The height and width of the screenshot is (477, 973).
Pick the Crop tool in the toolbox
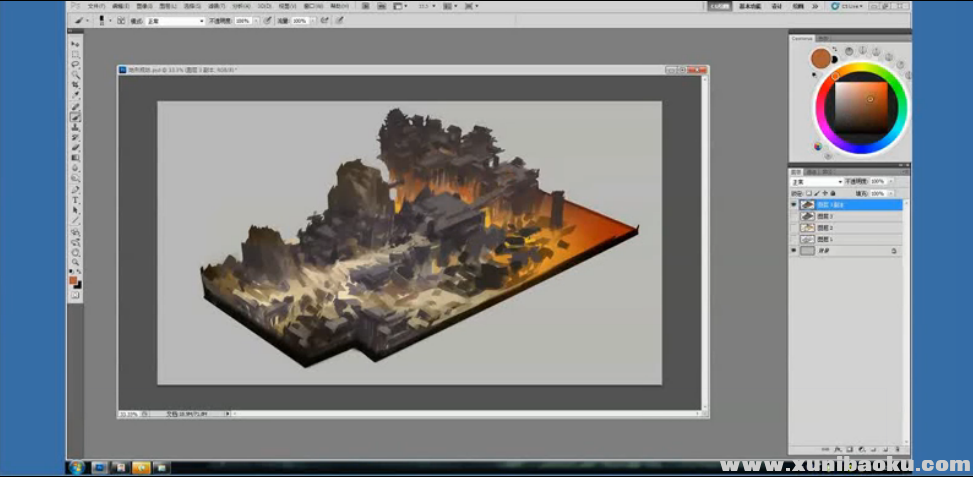[x=75, y=85]
